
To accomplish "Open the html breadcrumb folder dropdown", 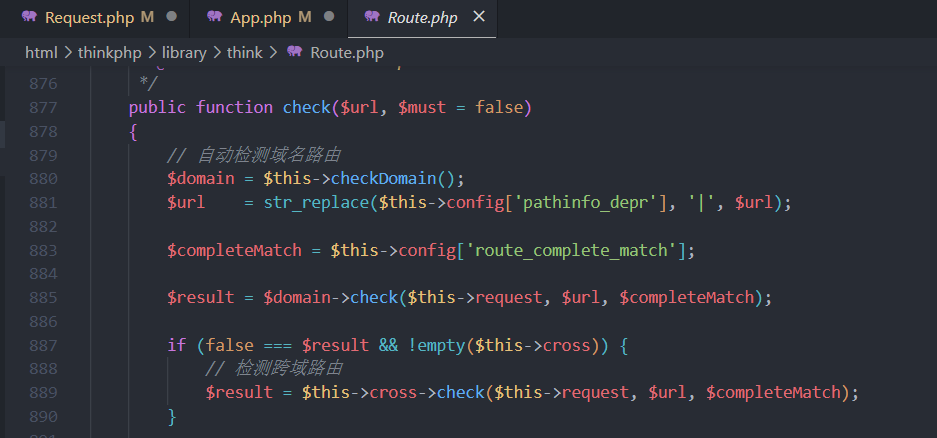I will [41, 52].
